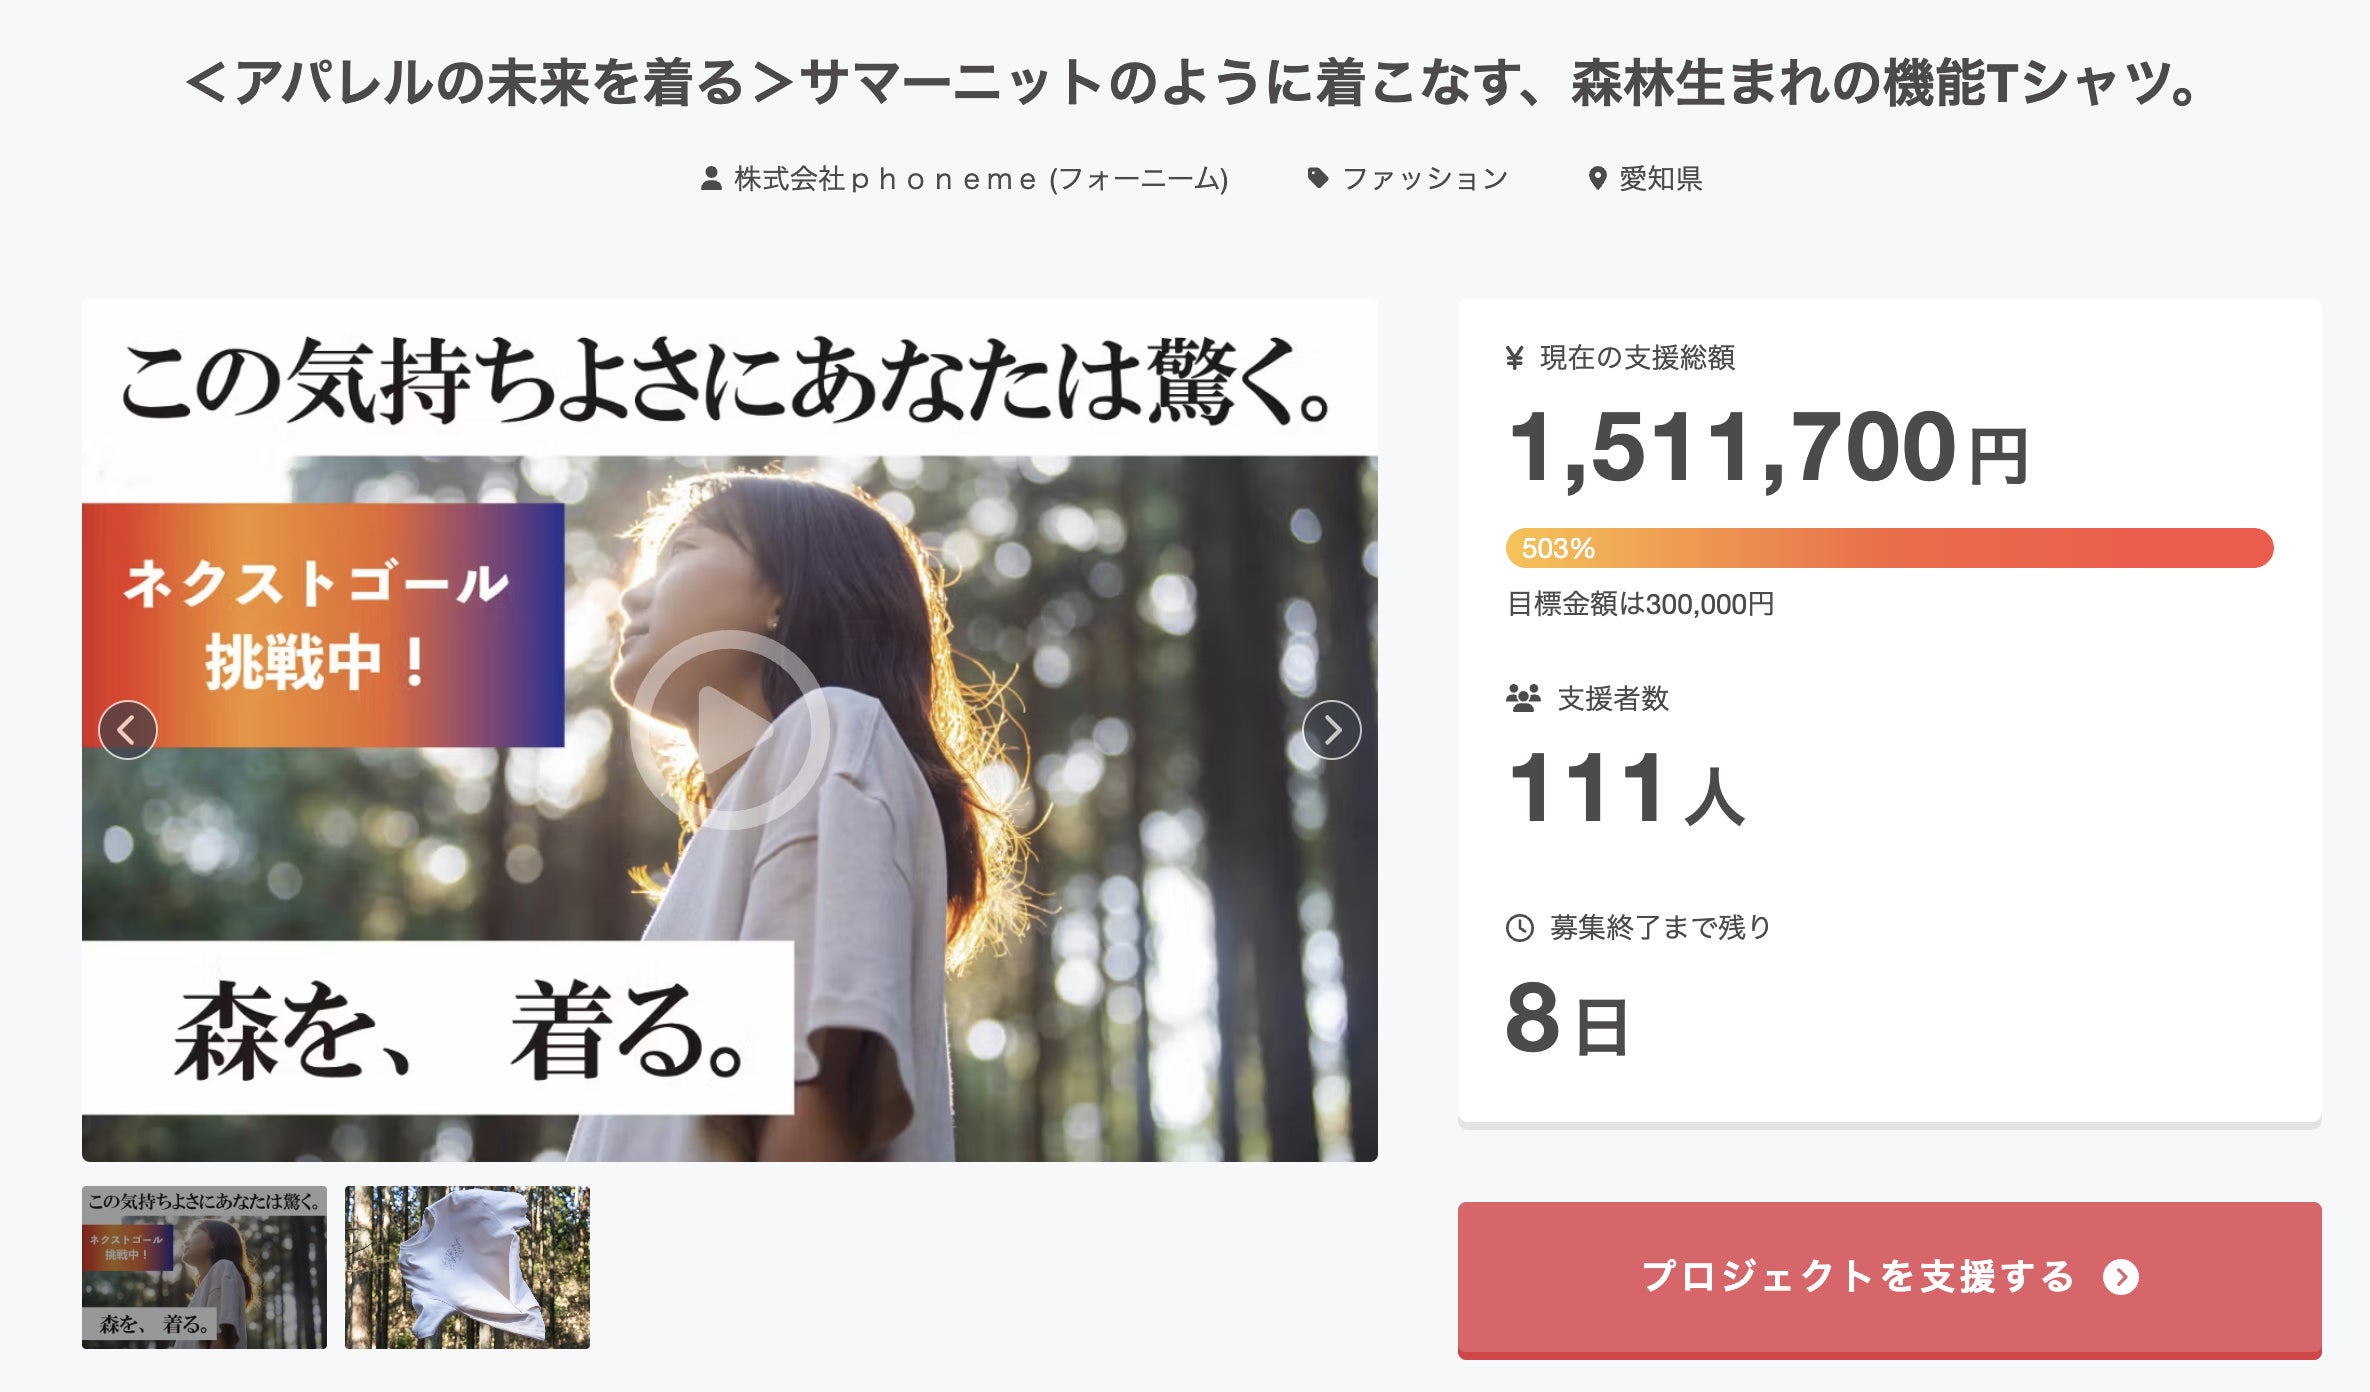Click the 1,511,700円 total amount
The image size is (2370, 1392).
(1767, 449)
